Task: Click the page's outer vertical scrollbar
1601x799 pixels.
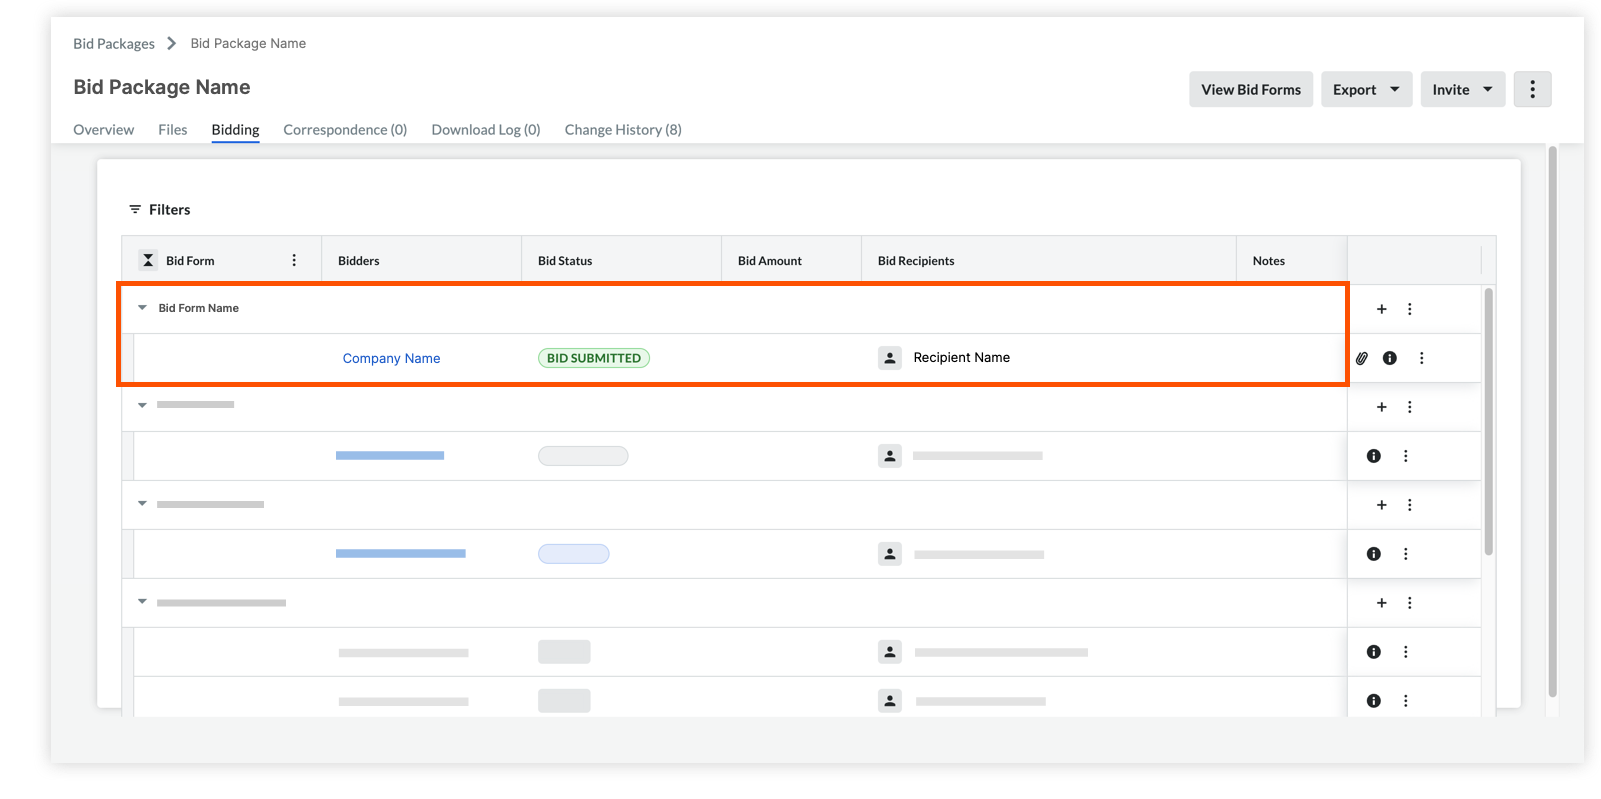Action: 1552,421
